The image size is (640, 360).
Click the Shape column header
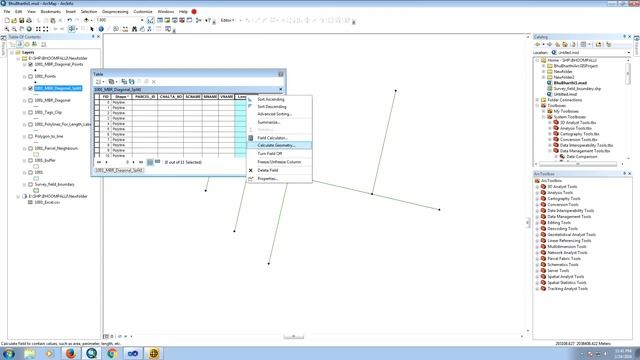[121, 97]
